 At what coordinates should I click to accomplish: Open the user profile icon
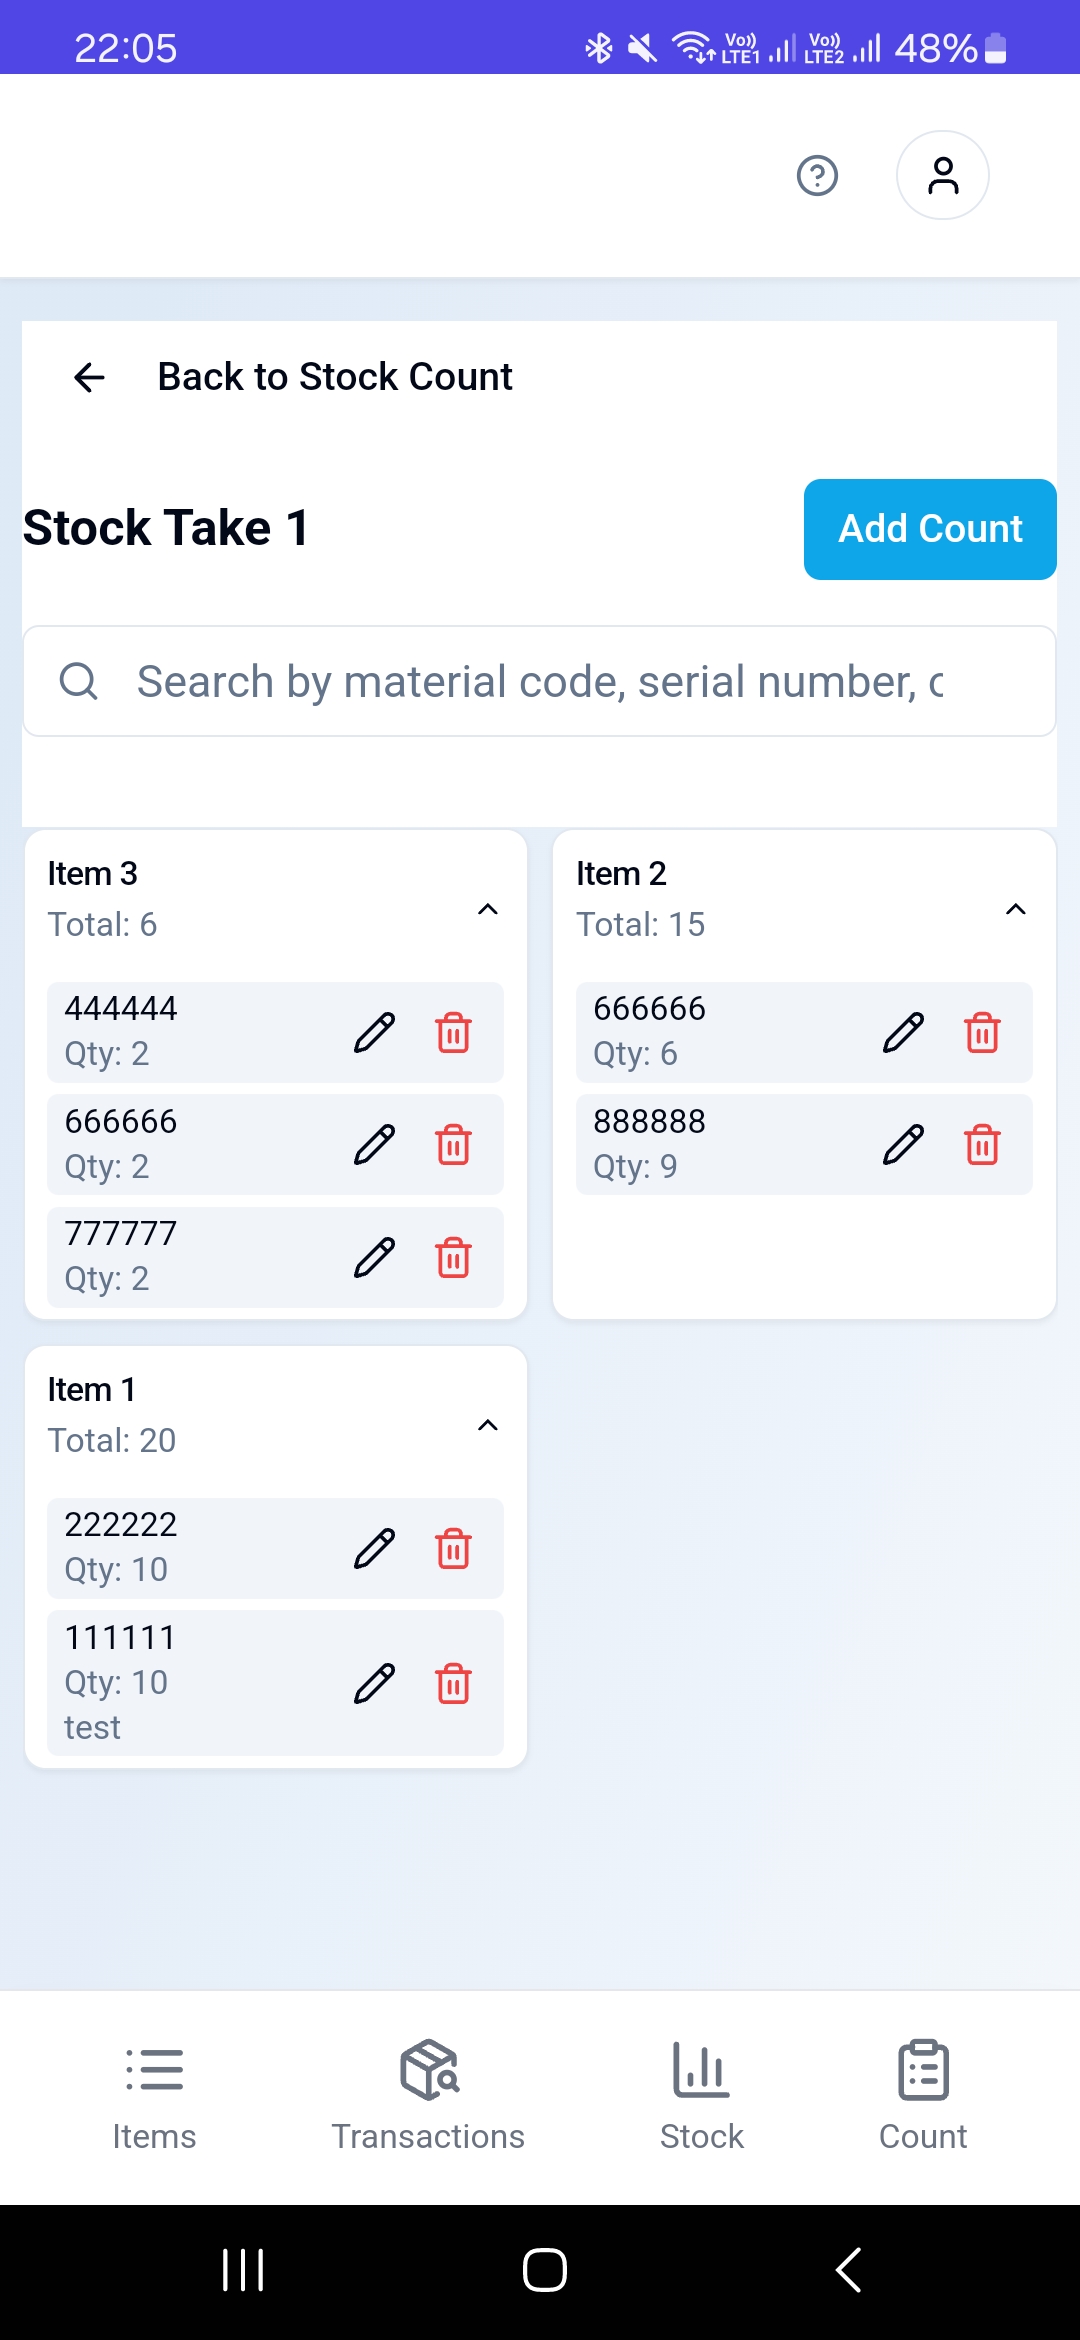point(942,176)
